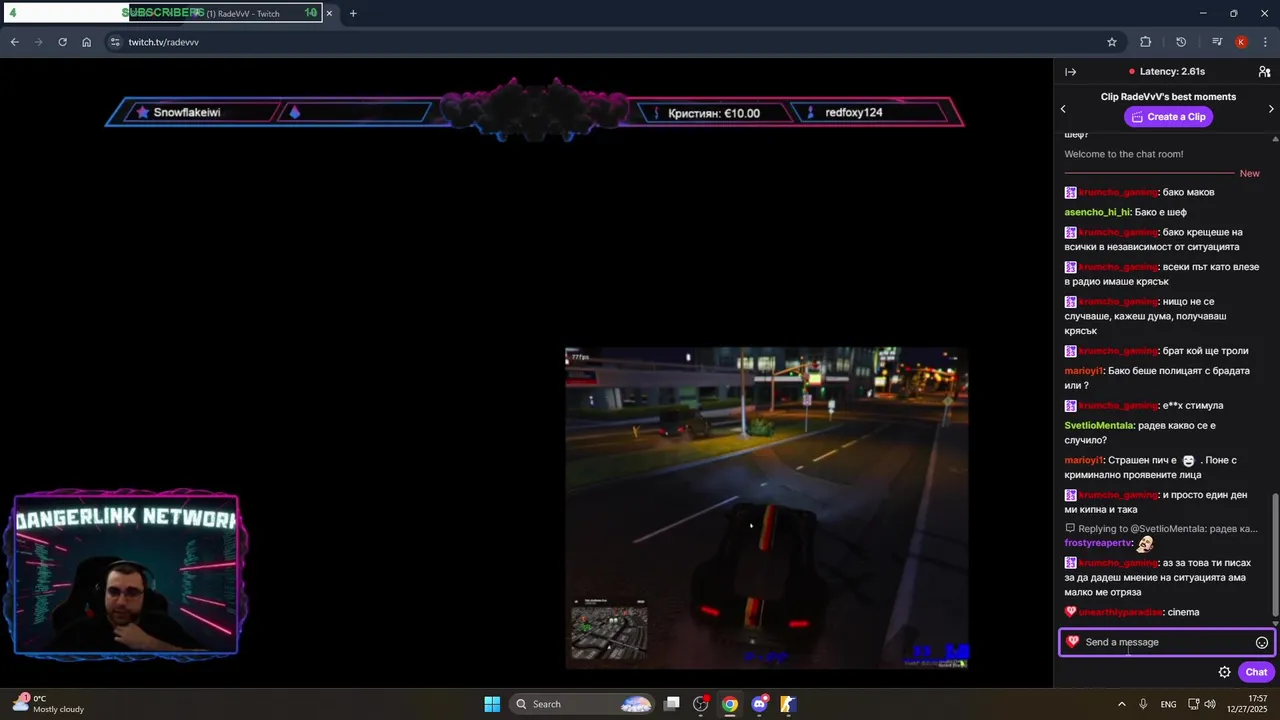View site information icon in address bar
Viewport: 1280px width, 720px height.
[115, 42]
